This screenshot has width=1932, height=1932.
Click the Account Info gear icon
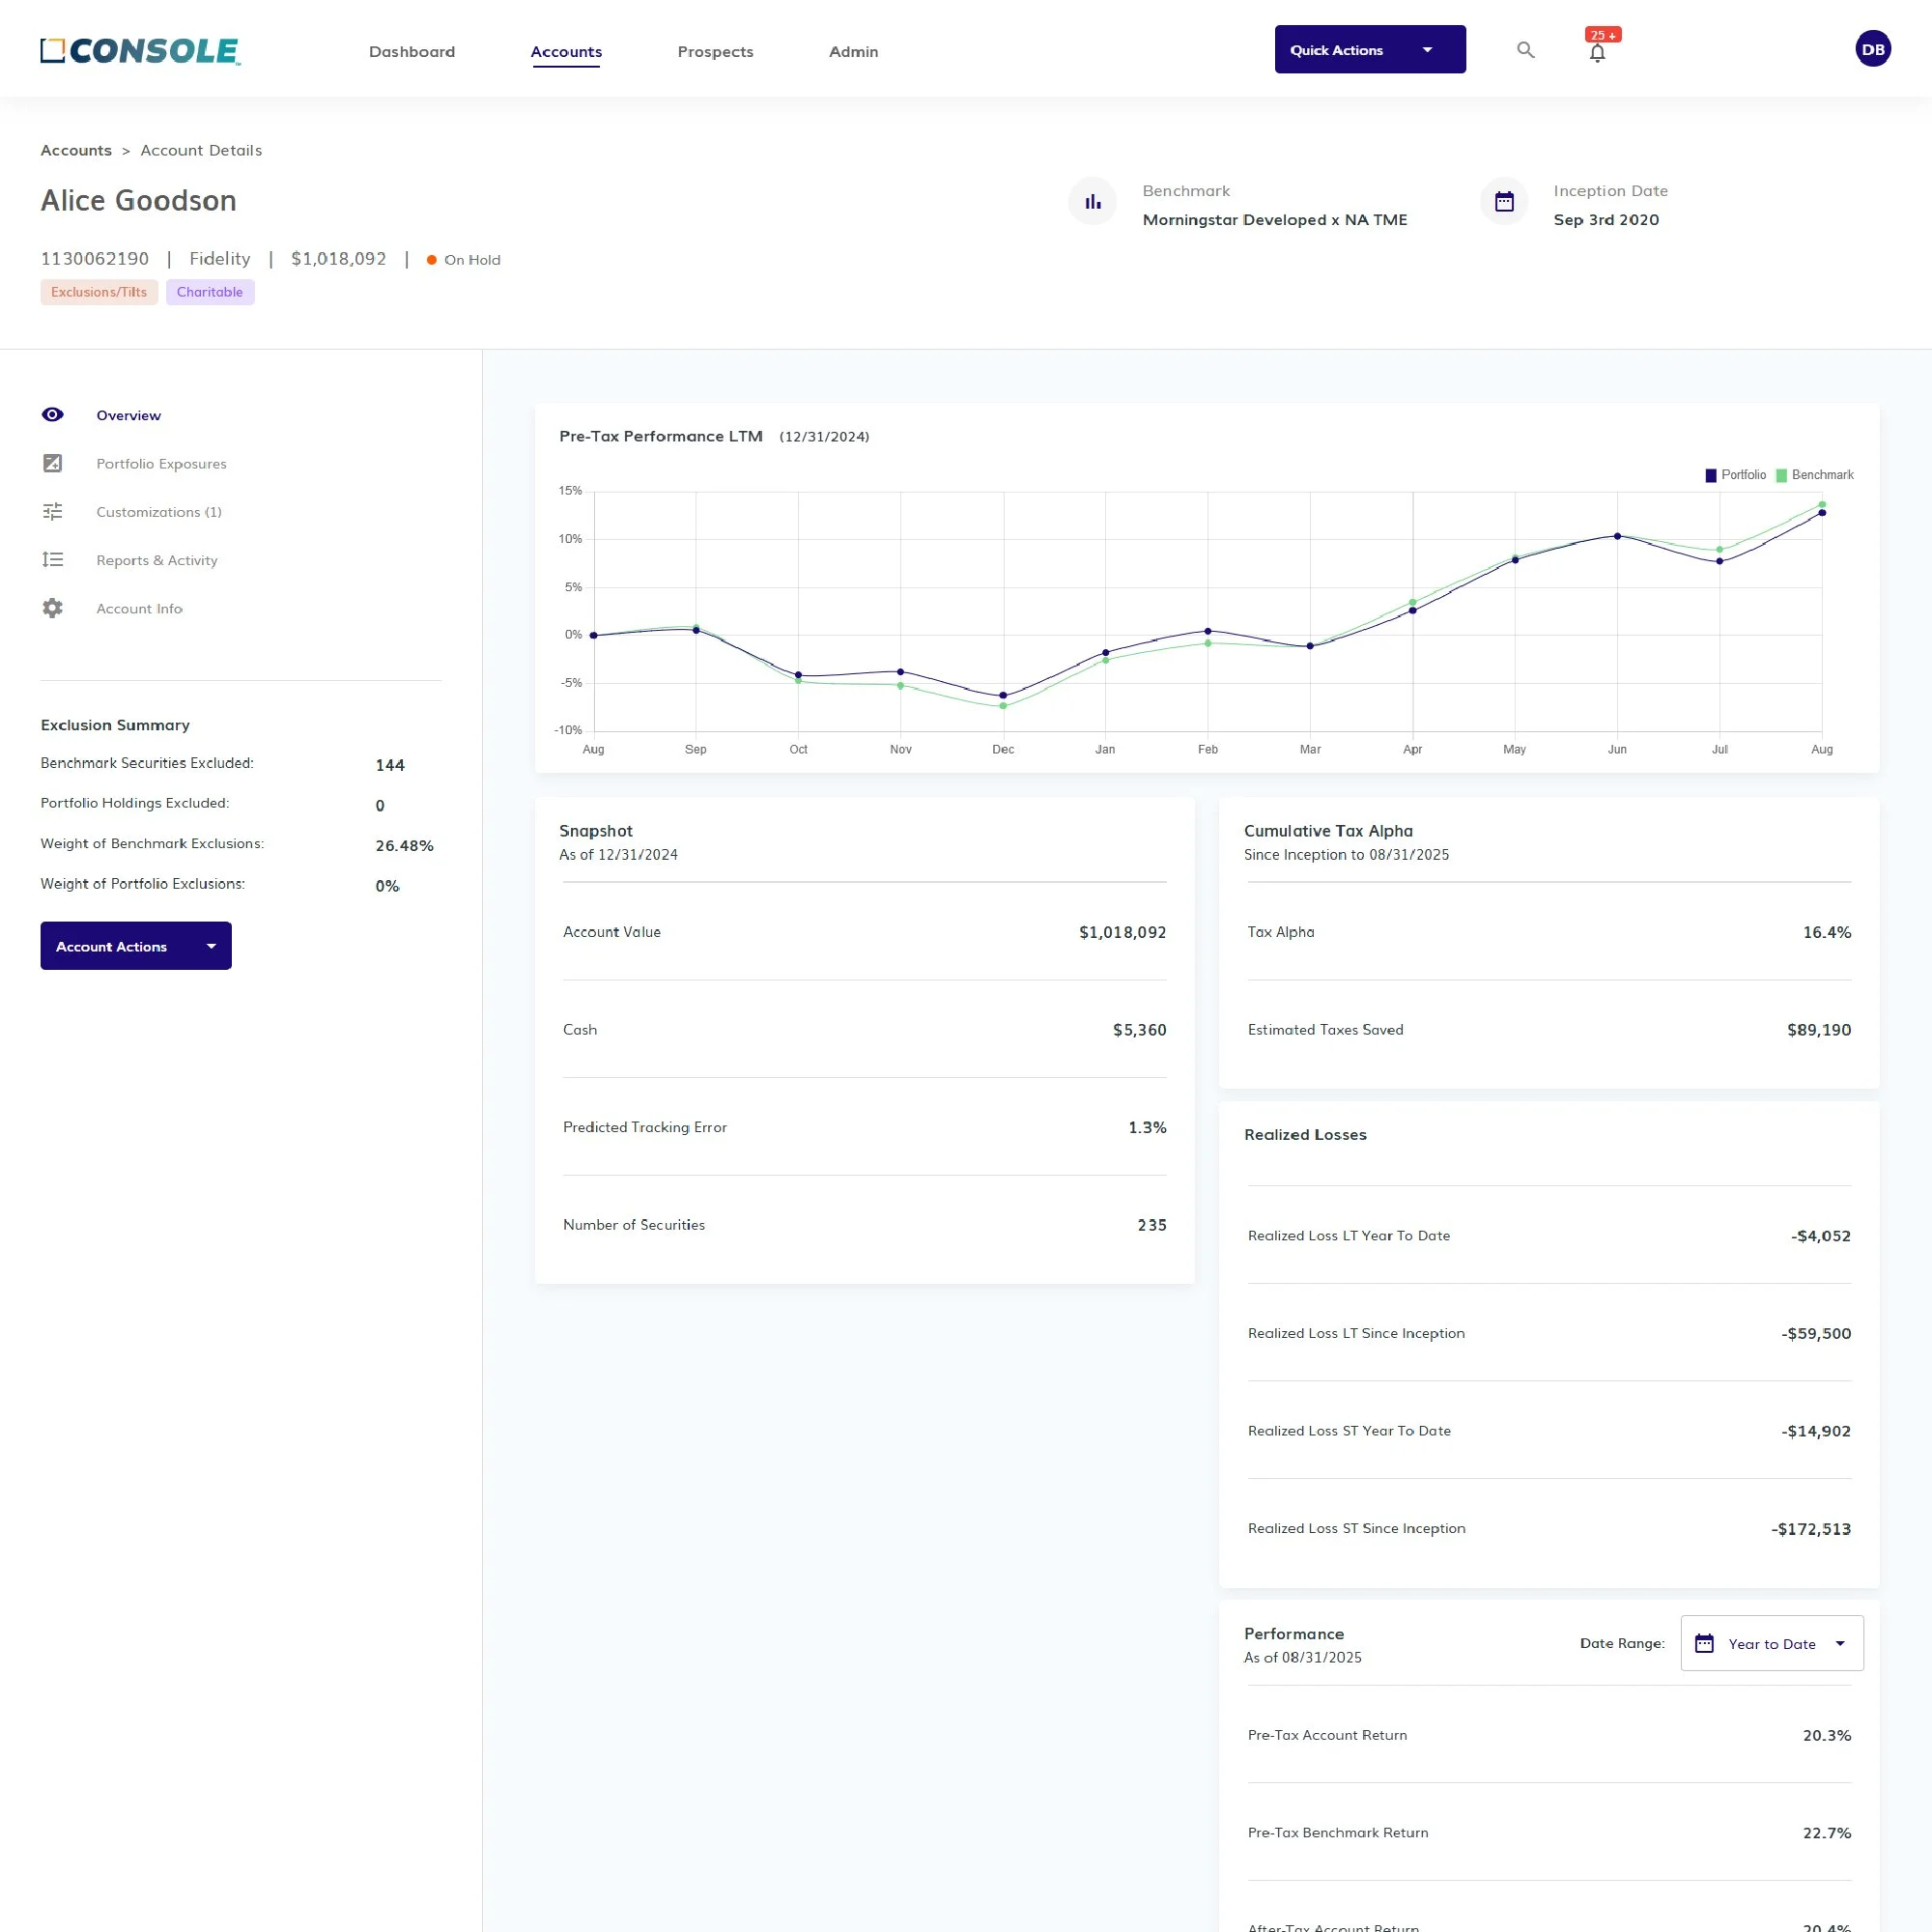[53, 608]
